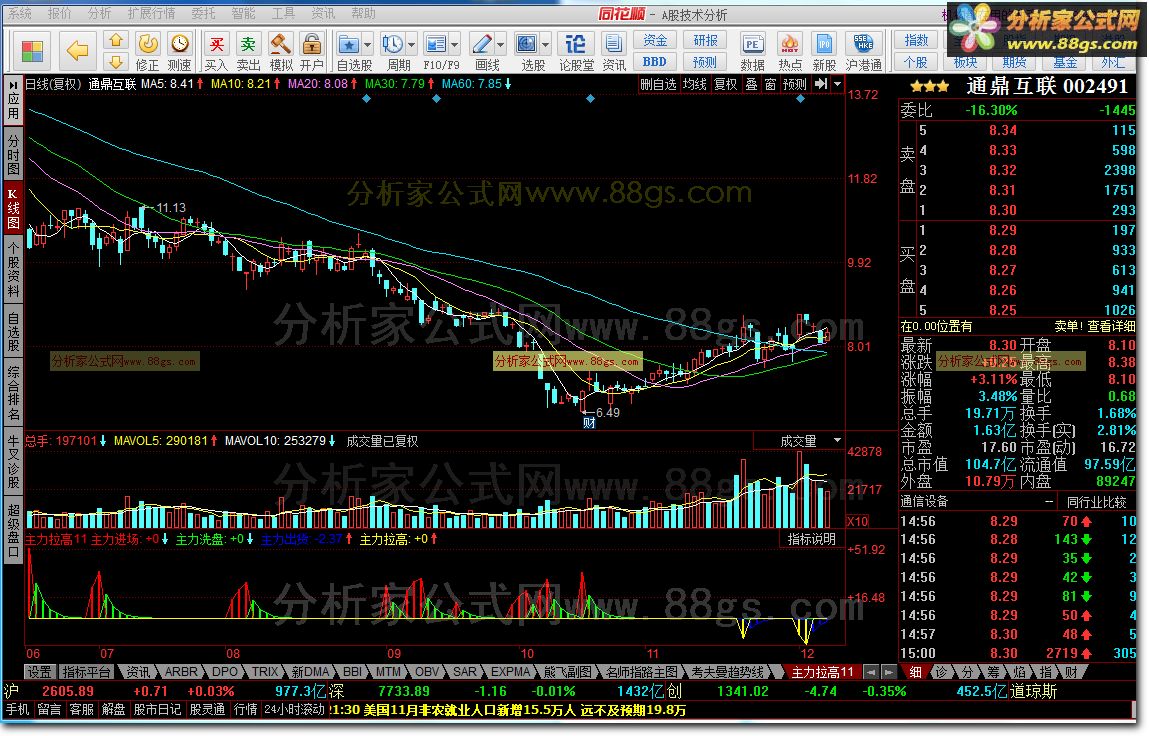
Task: Click the BBD button
Action: (x=655, y=62)
